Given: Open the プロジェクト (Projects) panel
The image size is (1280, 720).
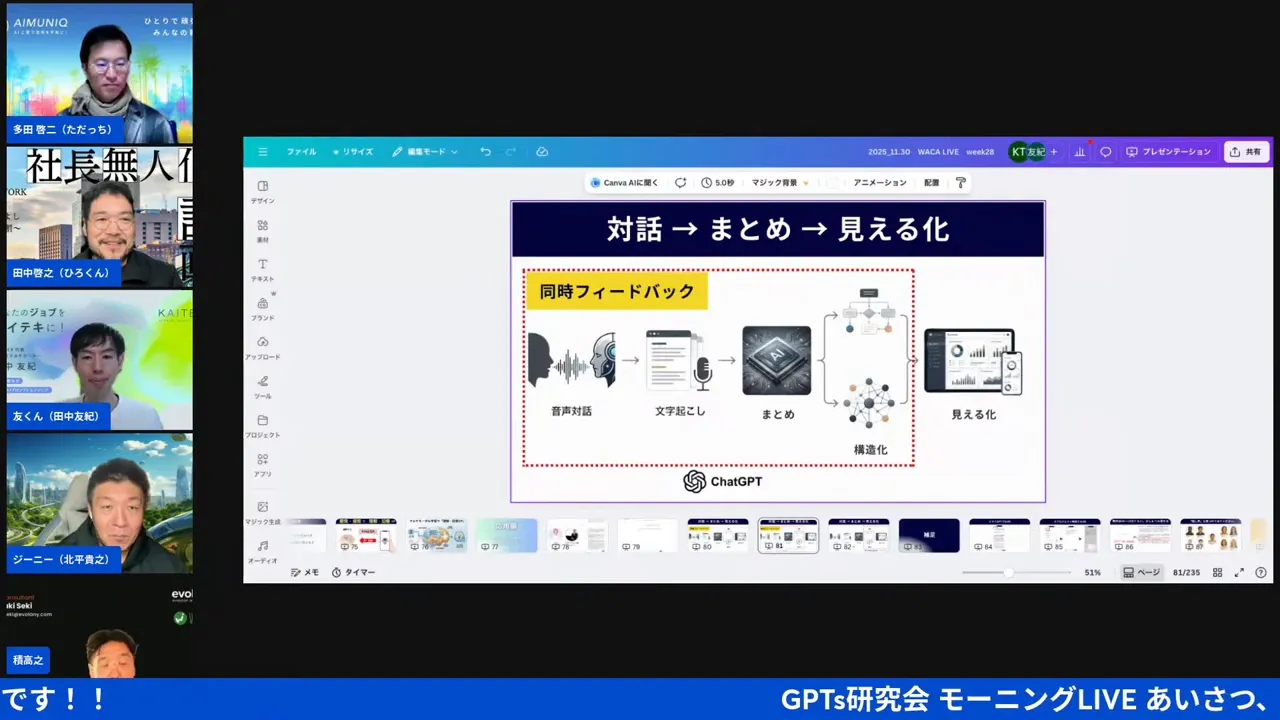Looking at the screenshot, I should tap(262, 427).
